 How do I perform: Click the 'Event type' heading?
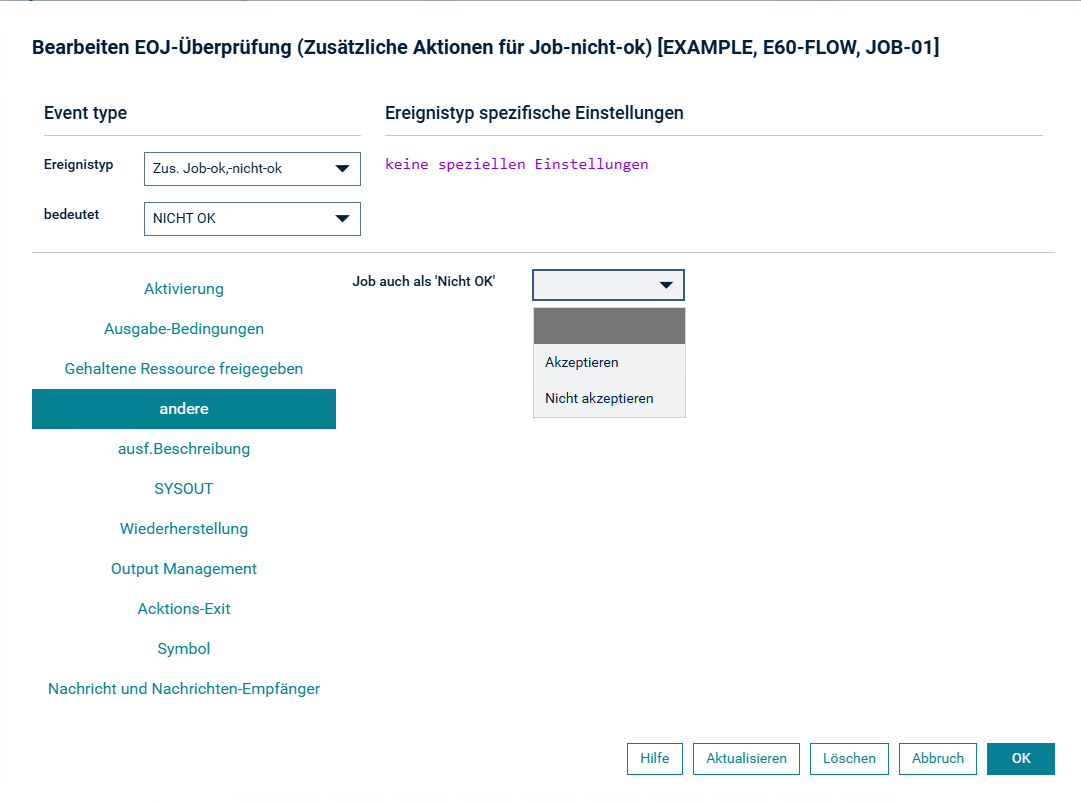(85, 113)
